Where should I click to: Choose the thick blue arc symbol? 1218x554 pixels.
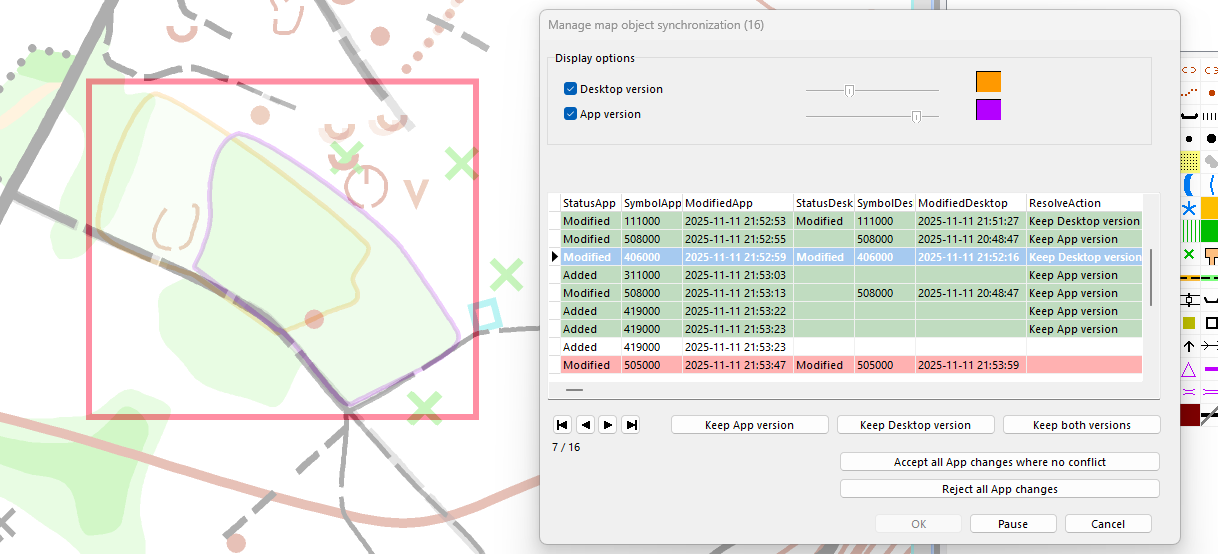pyautogui.click(x=1189, y=184)
